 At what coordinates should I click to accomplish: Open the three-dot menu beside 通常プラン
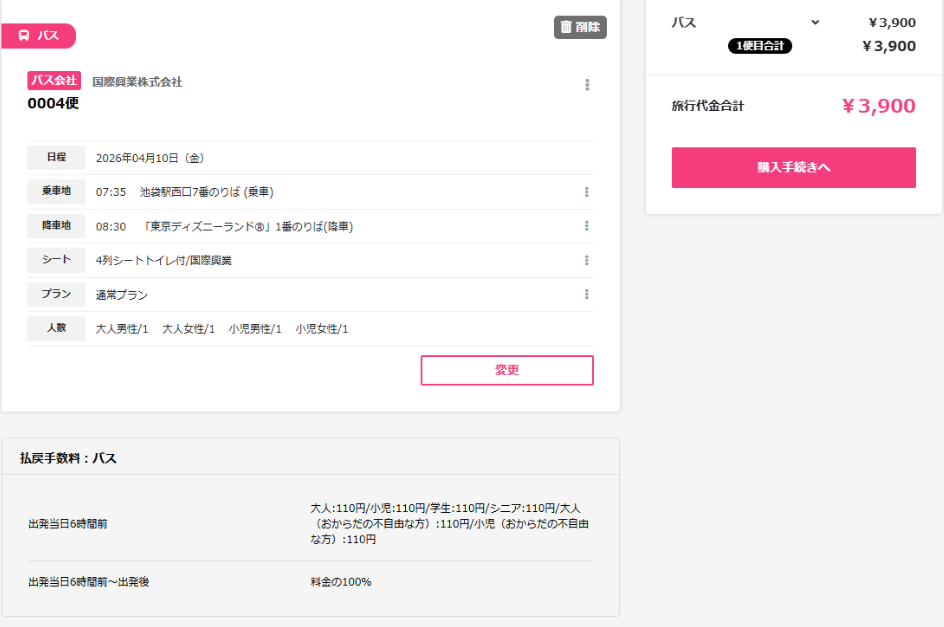point(587,293)
